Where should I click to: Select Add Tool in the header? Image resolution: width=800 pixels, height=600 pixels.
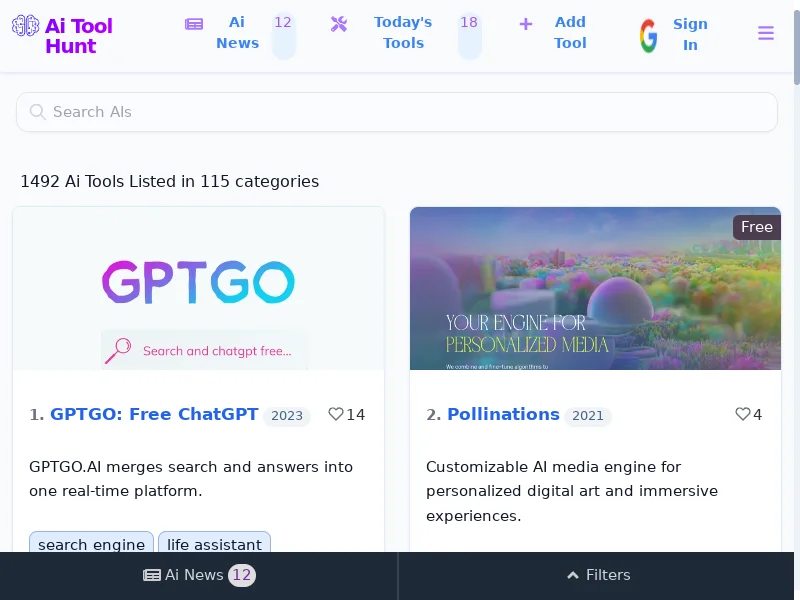(x=570, y=33)
